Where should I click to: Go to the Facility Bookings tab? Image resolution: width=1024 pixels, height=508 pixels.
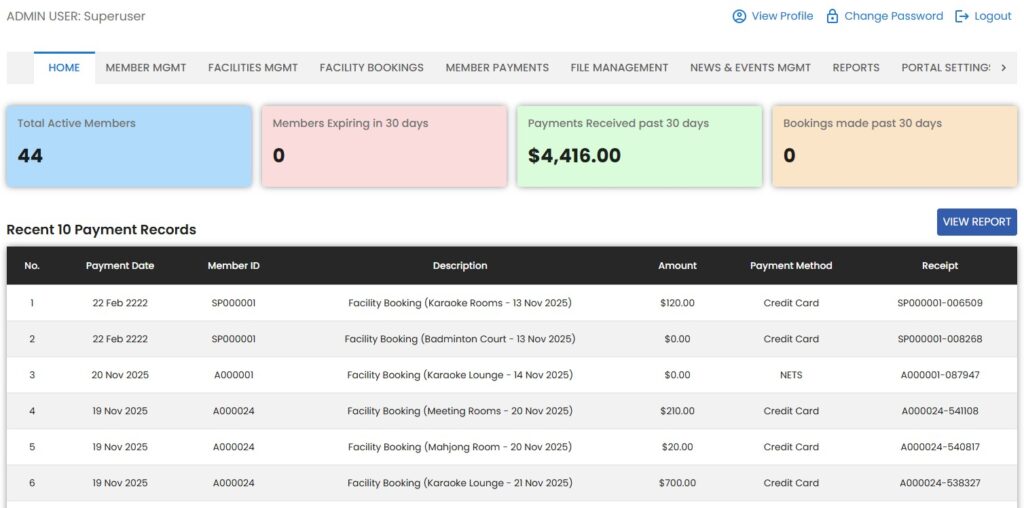click(x=371, y=68)
